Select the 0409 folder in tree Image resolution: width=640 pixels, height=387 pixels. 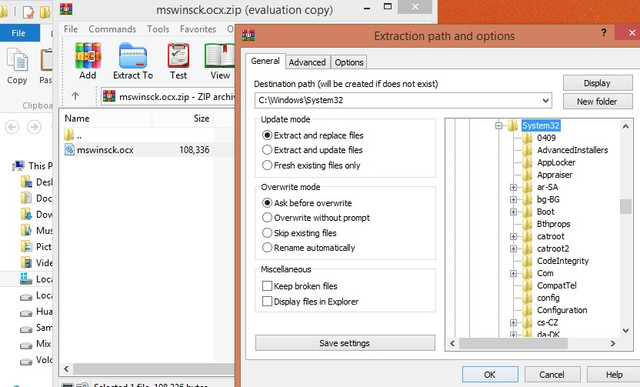click(x=546, y=138)
